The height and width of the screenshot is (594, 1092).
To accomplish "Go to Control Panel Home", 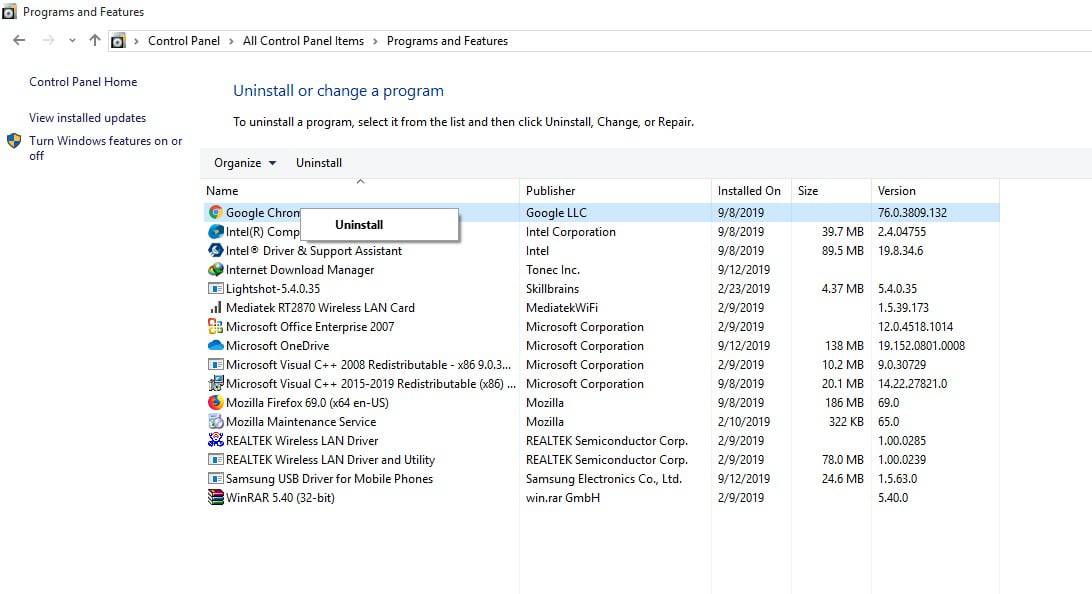I will [x=83, y=82].
